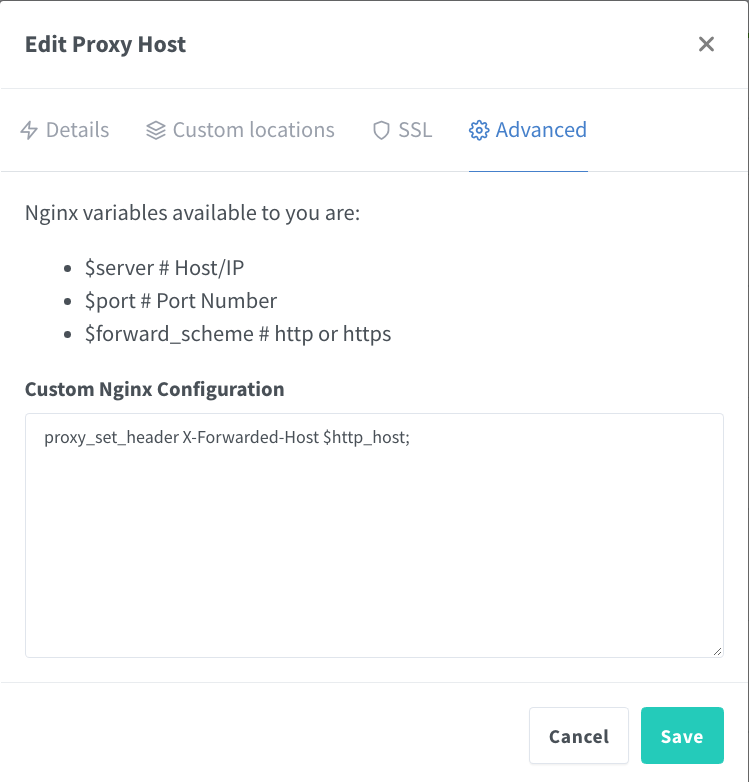Click the Custom Nginx Configuration label

coord(154,389)
